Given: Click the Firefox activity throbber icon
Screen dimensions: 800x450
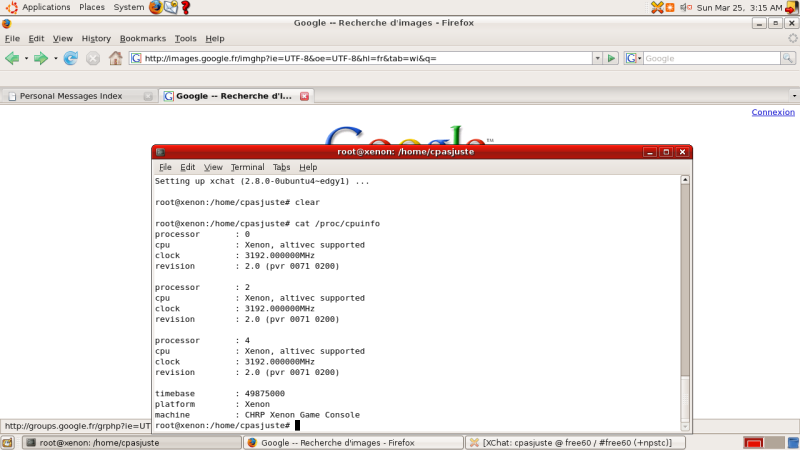Looking at the screenshot, I should click(792, 38).
